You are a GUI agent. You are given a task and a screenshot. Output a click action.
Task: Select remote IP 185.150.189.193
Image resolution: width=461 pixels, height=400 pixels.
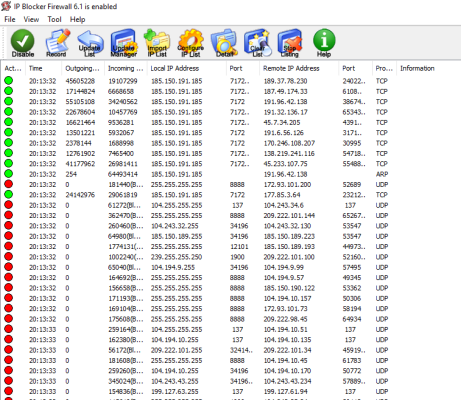pos(289,247)
